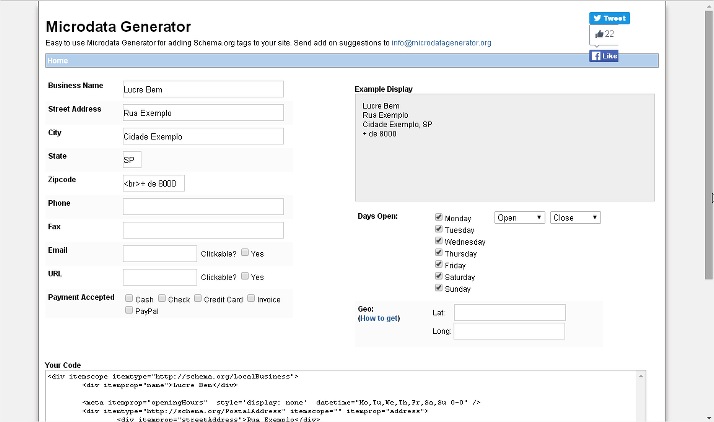Click the Twitter Tweet button
This screenshot has height=422, width=714.
tap(609, 18)
